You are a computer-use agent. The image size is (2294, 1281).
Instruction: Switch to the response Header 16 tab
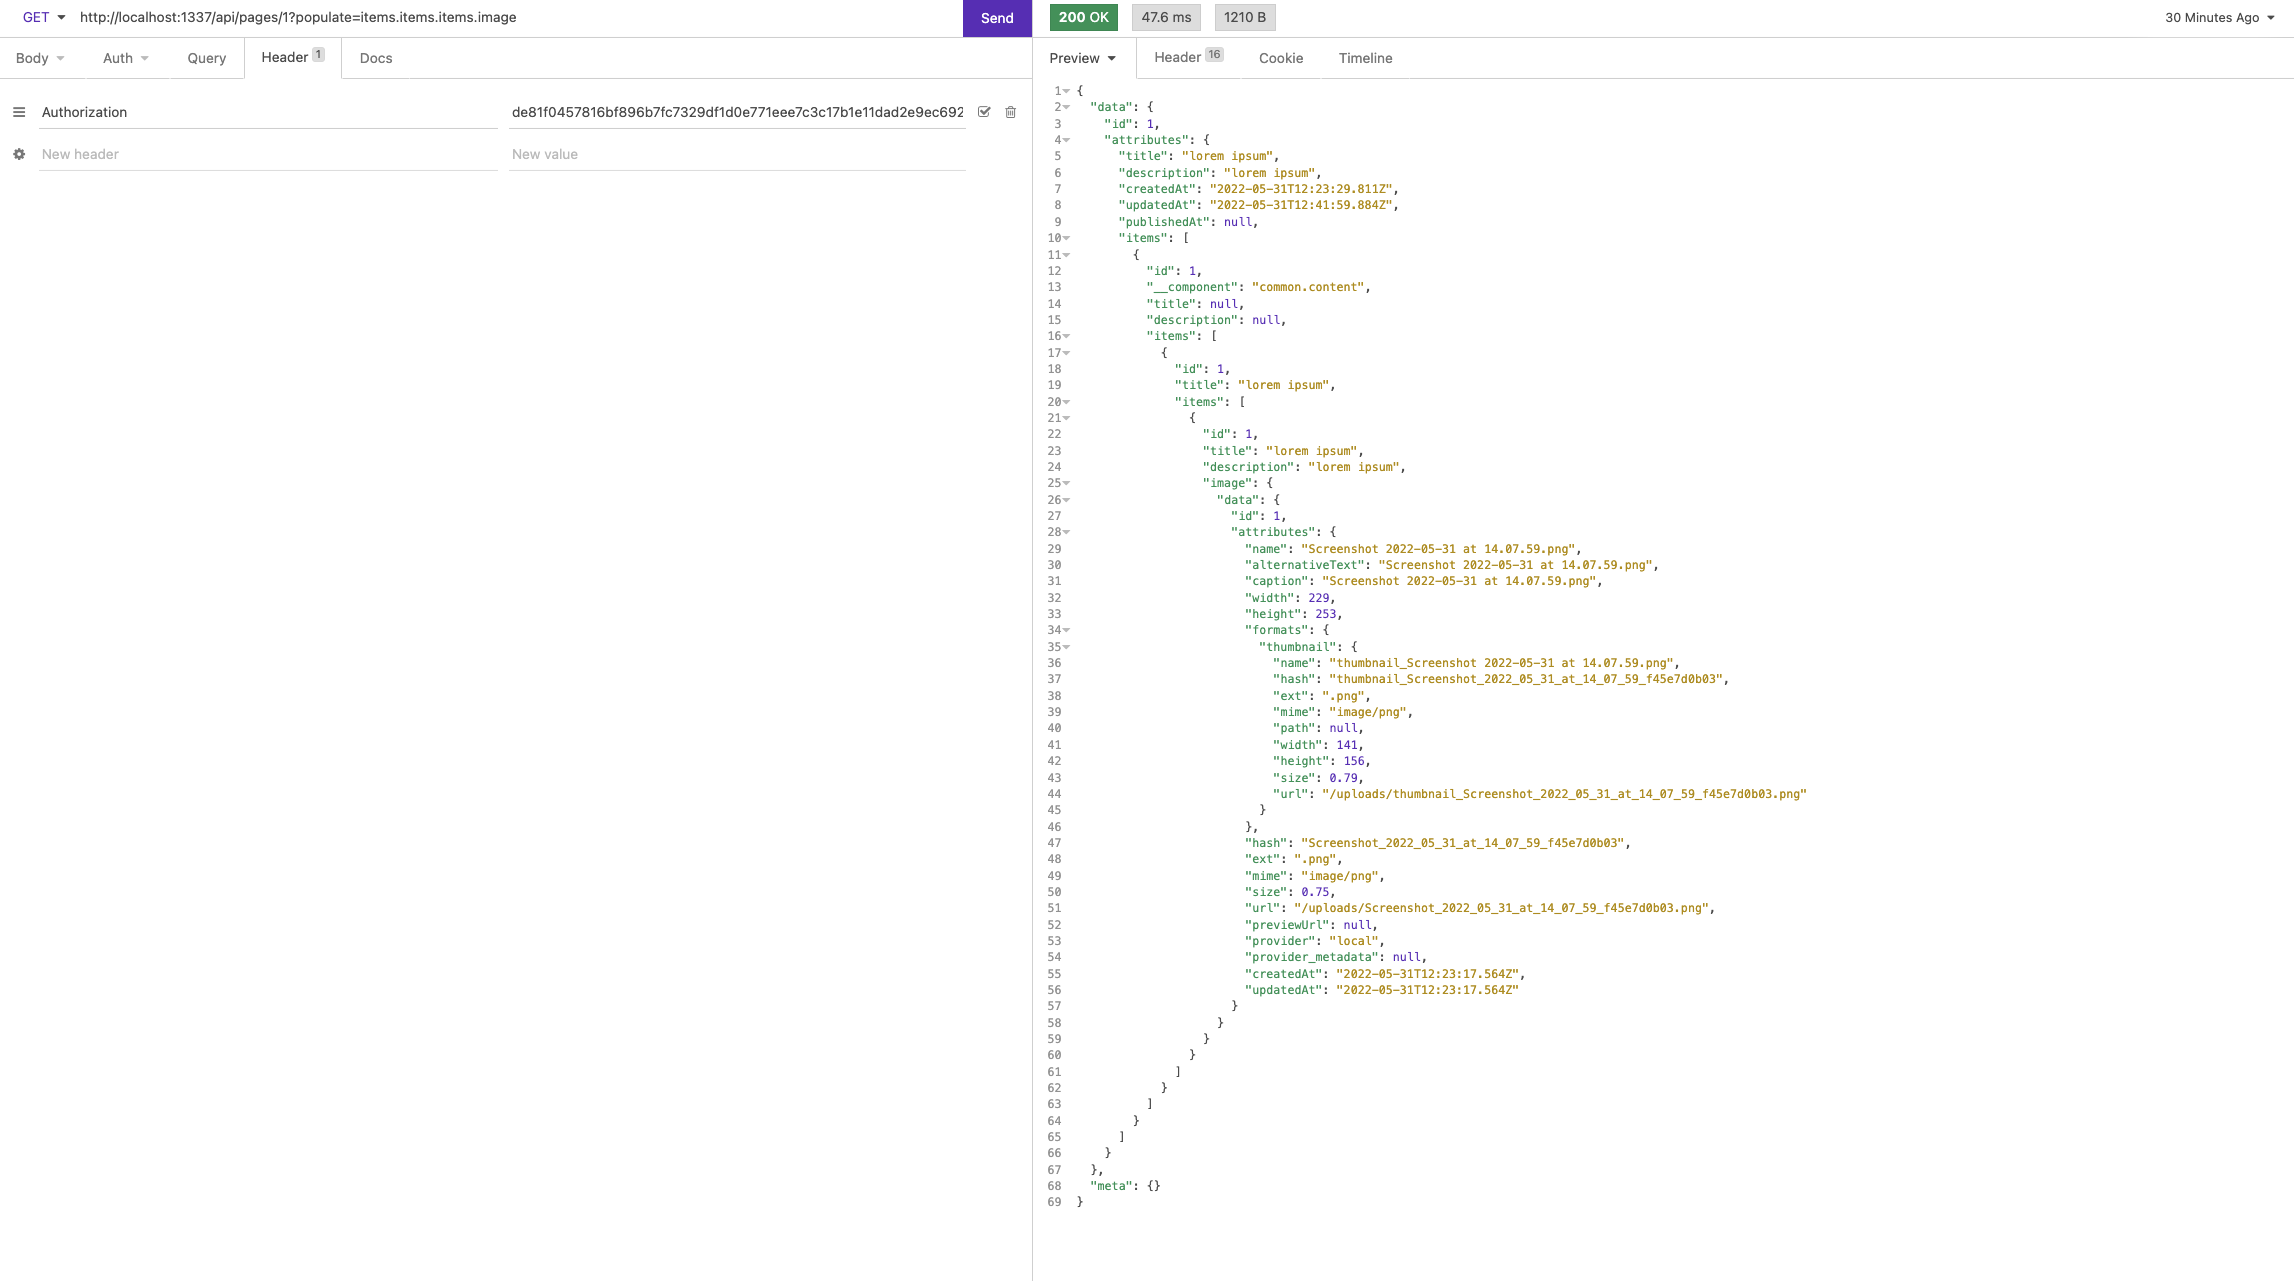1189,57
